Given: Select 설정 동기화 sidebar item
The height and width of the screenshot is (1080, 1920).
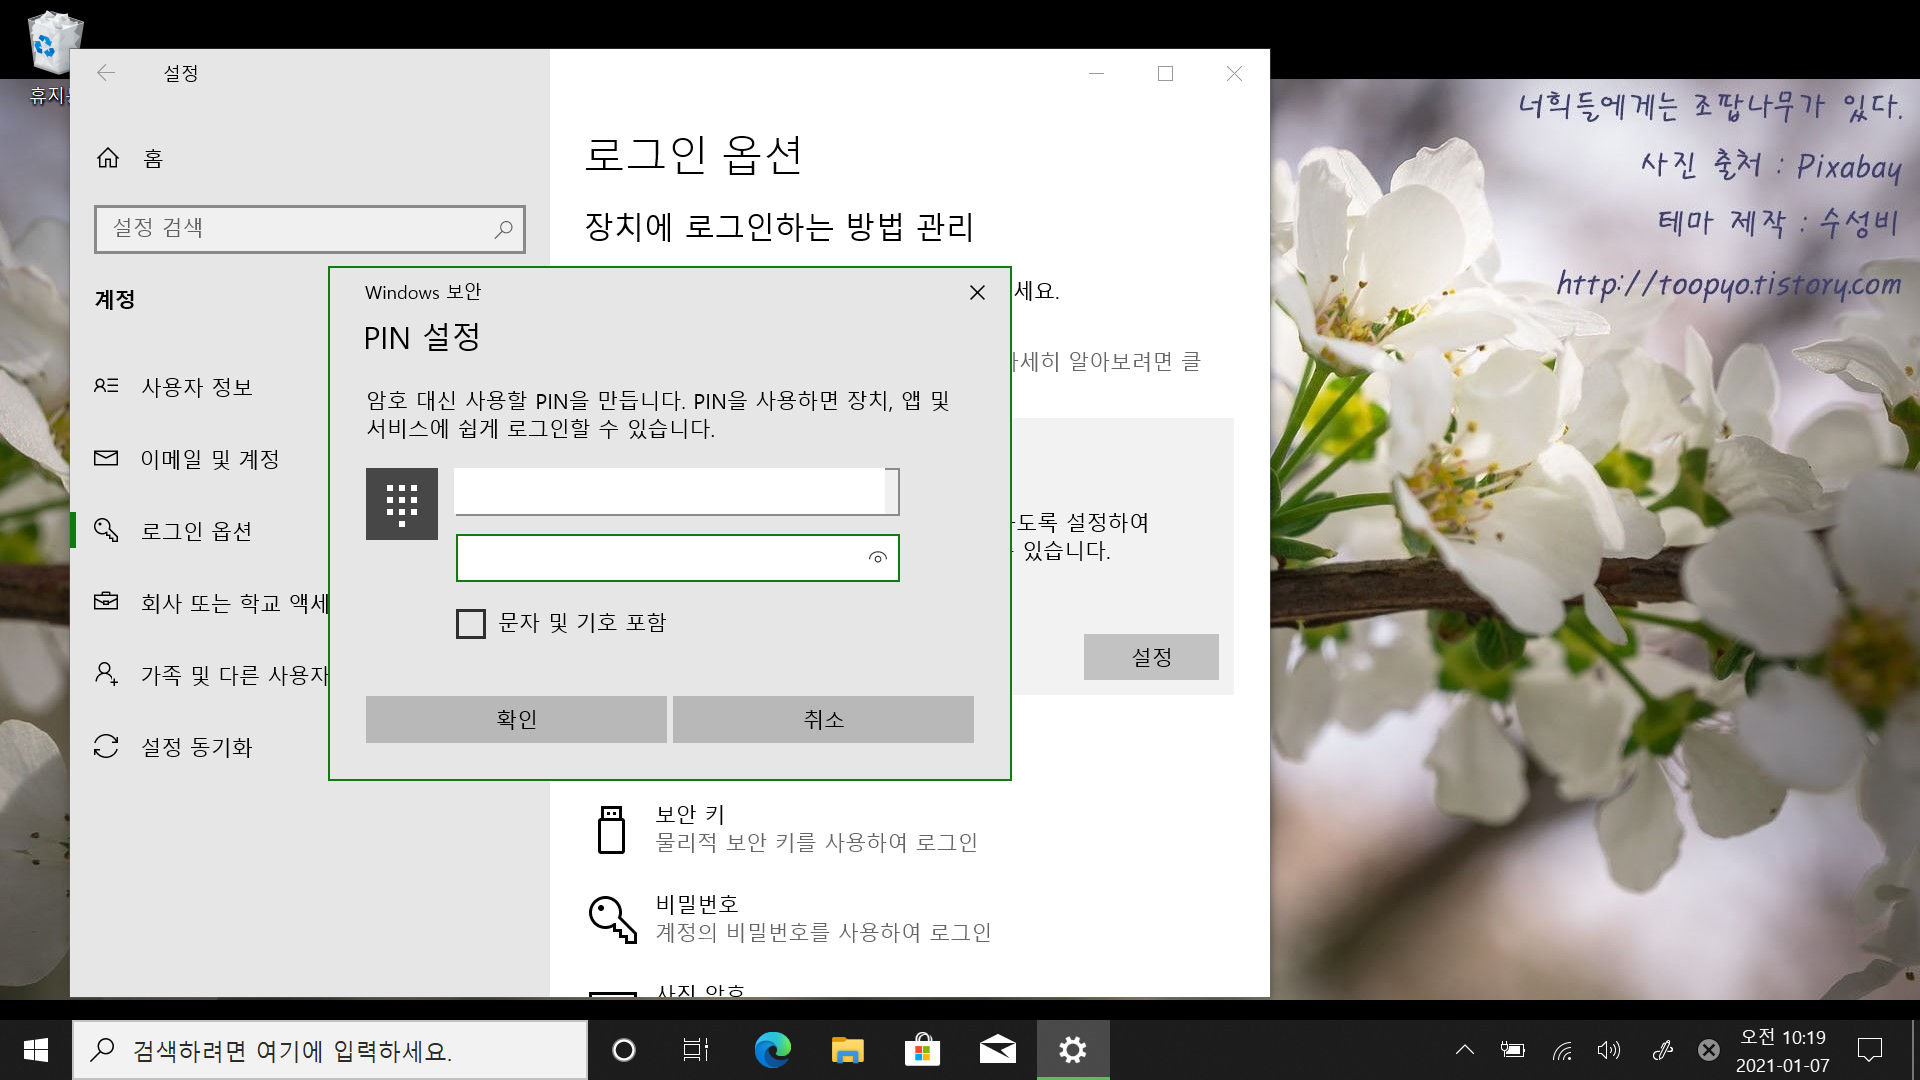Looking at the screenshot, I should click(x=196, y=747).
